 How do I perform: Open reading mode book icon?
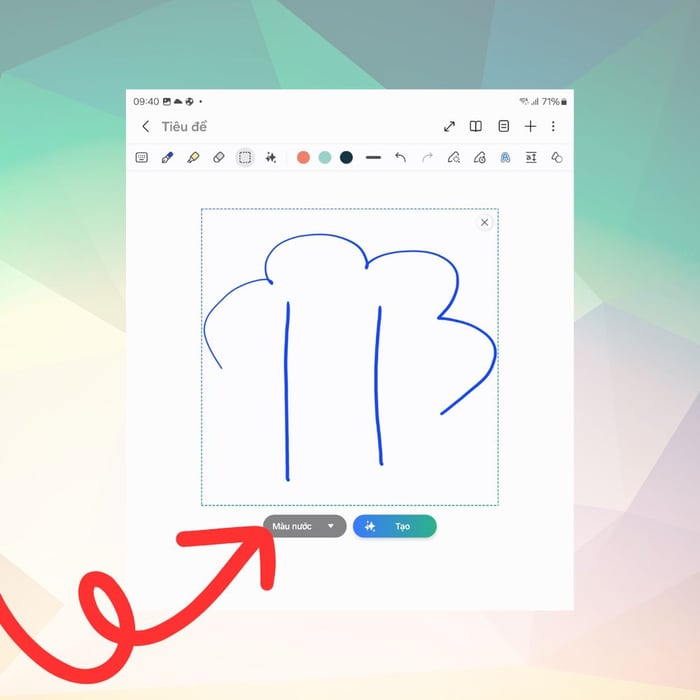point(476,126)
